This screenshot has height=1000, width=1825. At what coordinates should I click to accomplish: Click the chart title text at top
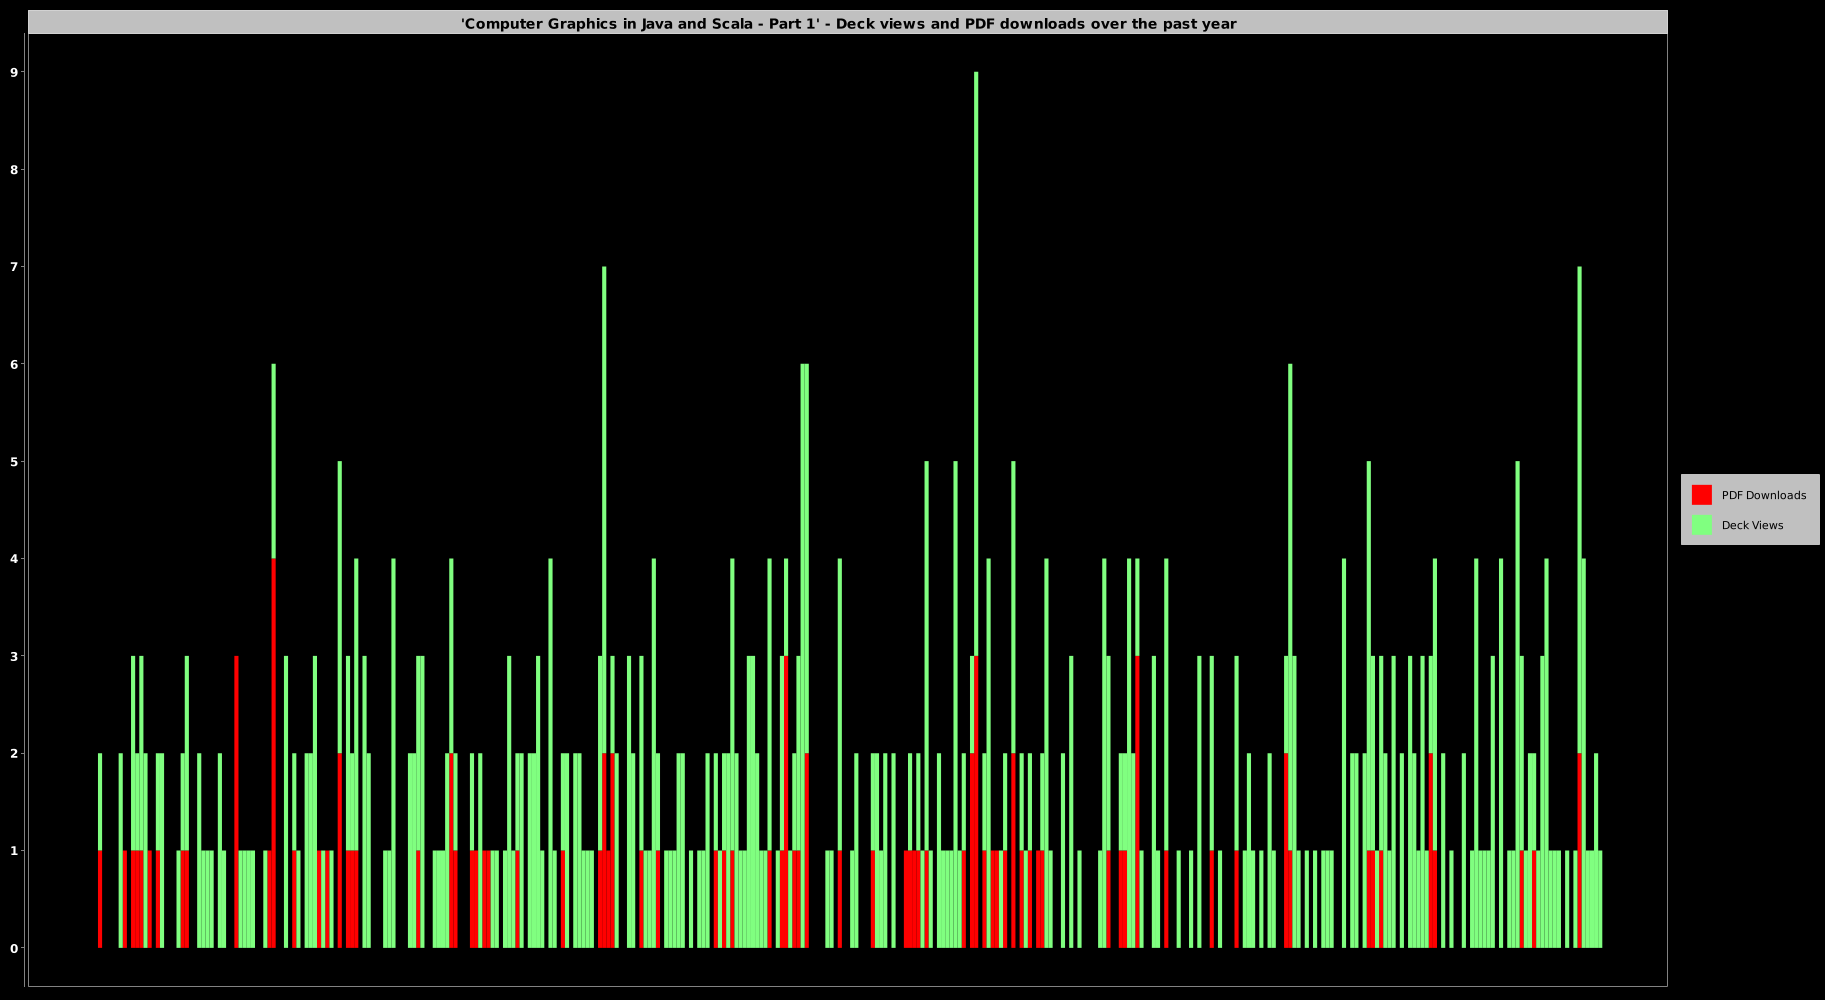coord(848,23)
